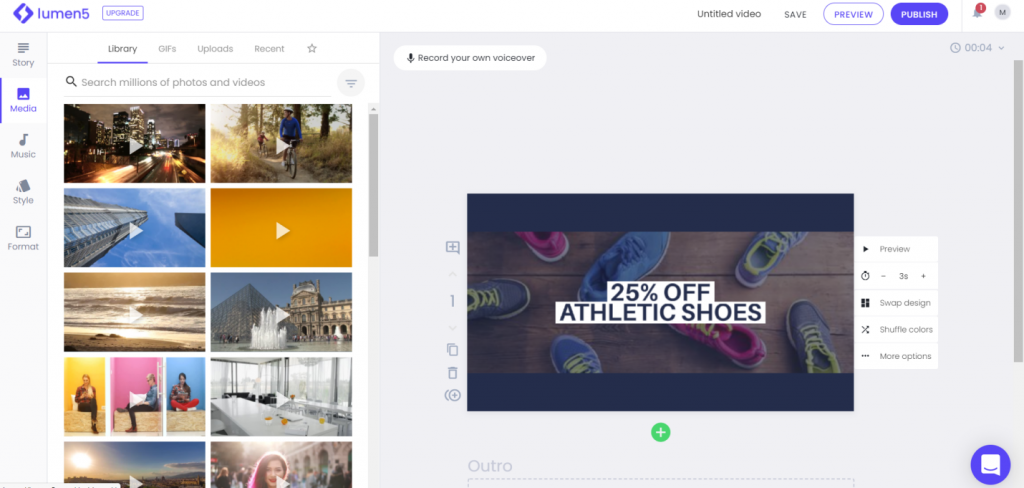The height and width of the screenshot is (488, 1024).
Task: Click the notifications bell icon
Action: click(978, 12)
